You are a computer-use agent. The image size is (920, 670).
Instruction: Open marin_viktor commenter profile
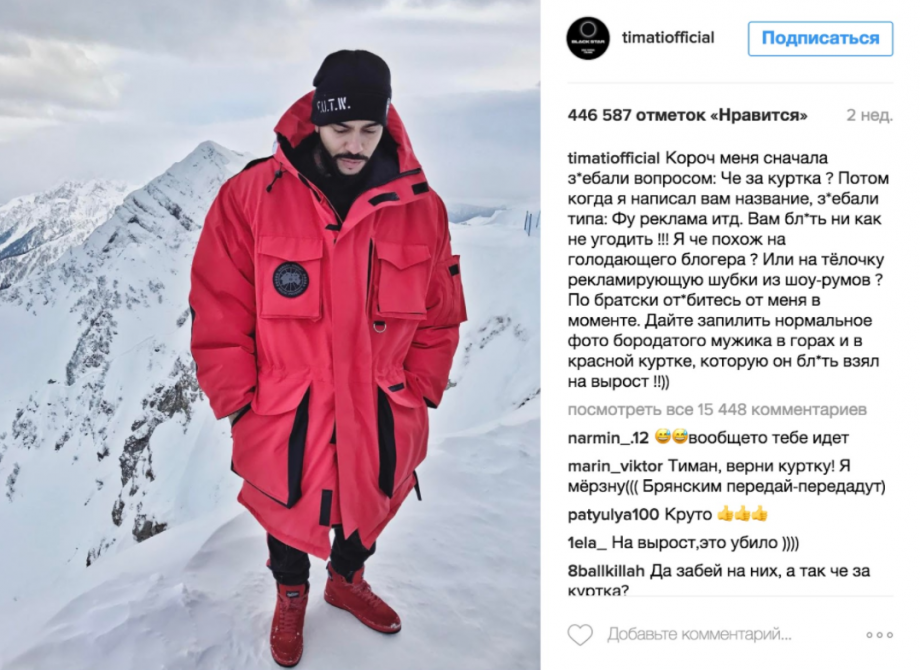click(615, 466)
